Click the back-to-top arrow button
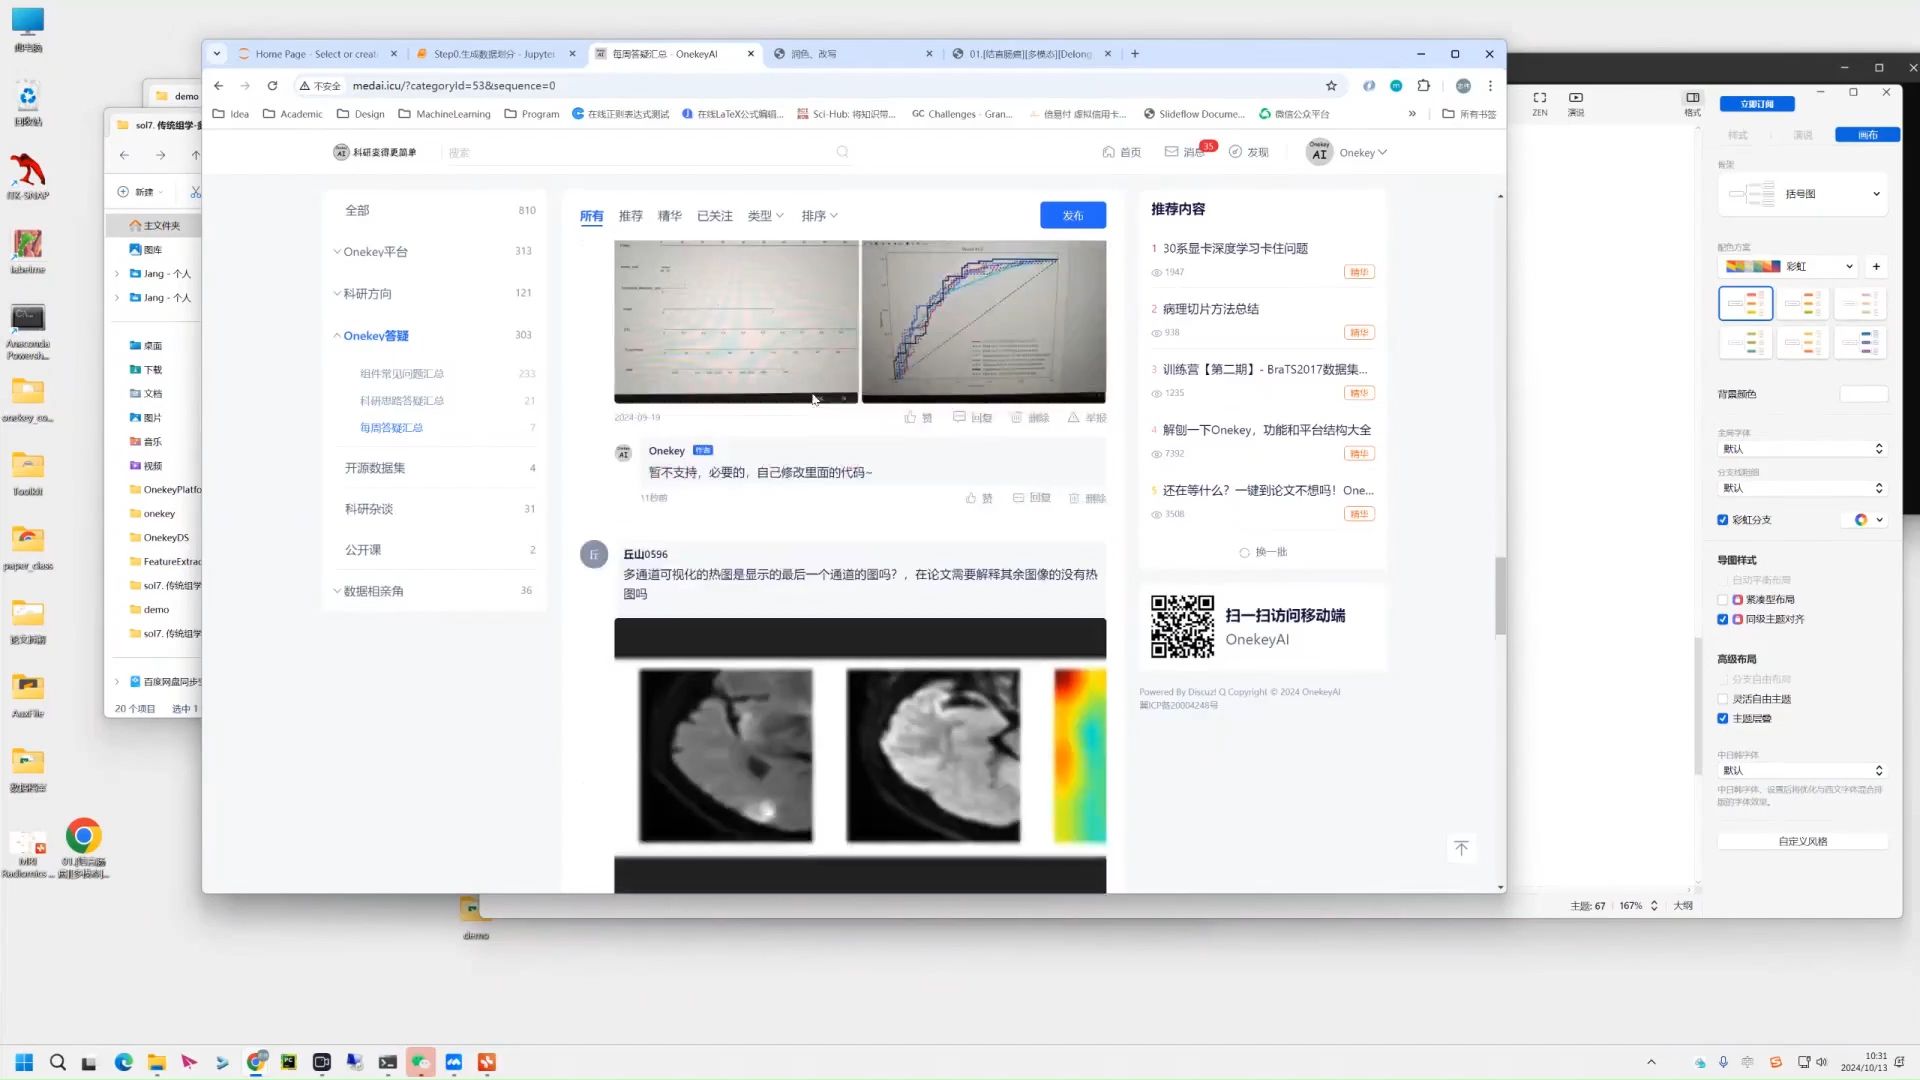 click(x=1461, y=848)
